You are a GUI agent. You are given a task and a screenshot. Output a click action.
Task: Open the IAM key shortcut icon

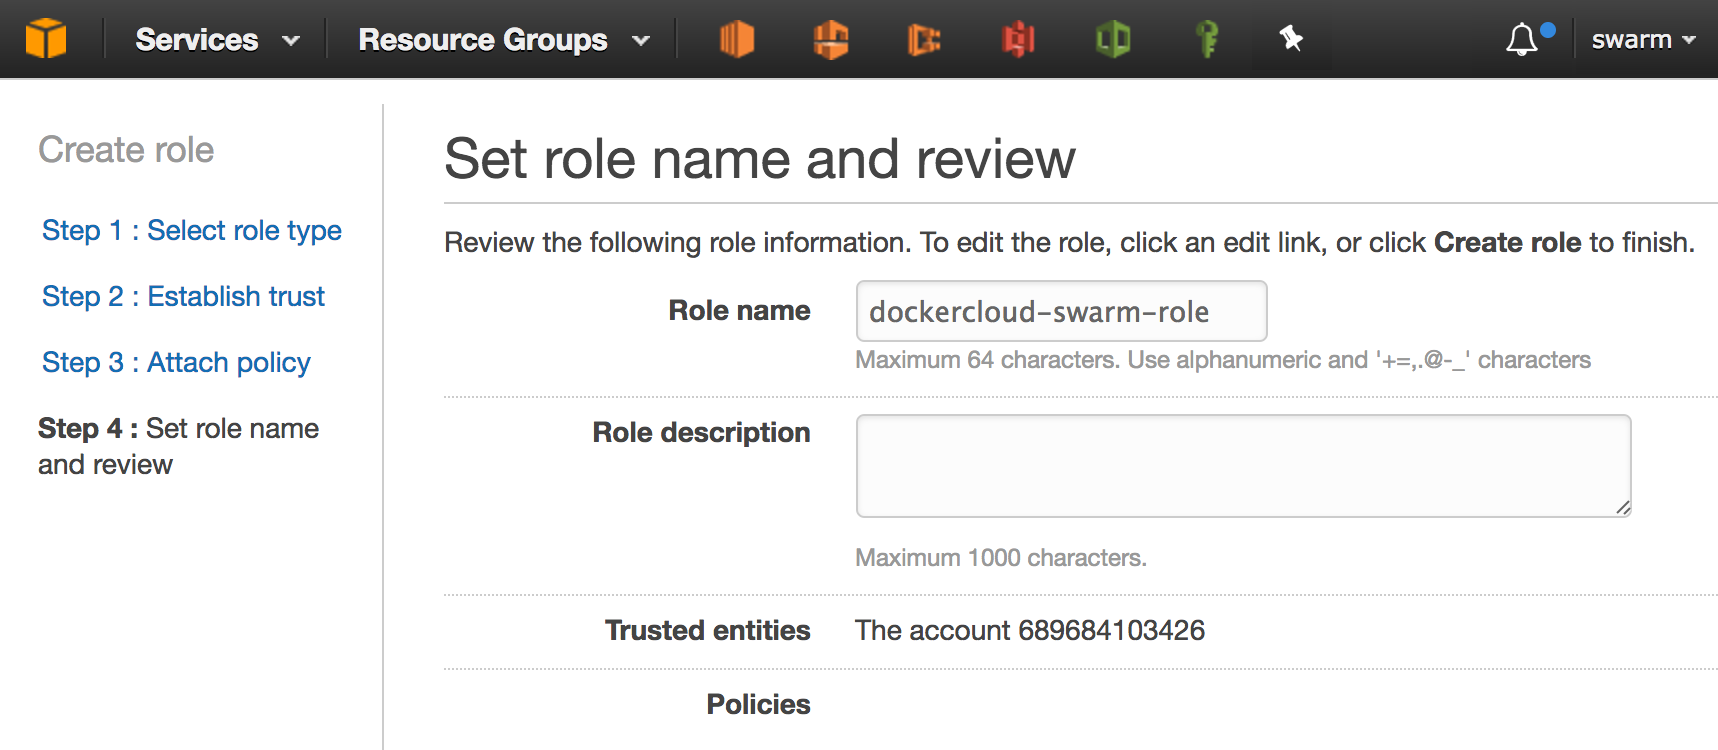(1207, 40)
